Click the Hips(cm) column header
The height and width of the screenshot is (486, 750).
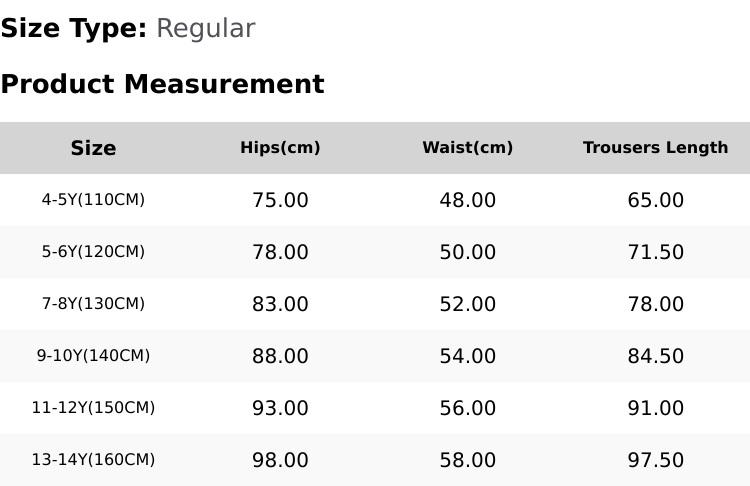point(280,148)
